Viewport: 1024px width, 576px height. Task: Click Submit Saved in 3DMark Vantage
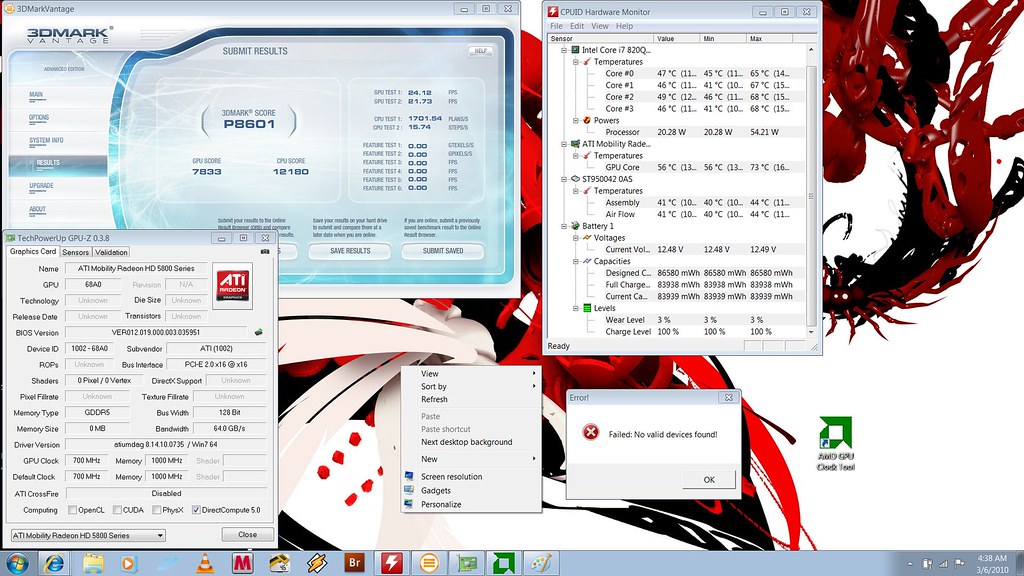point(443,251)
